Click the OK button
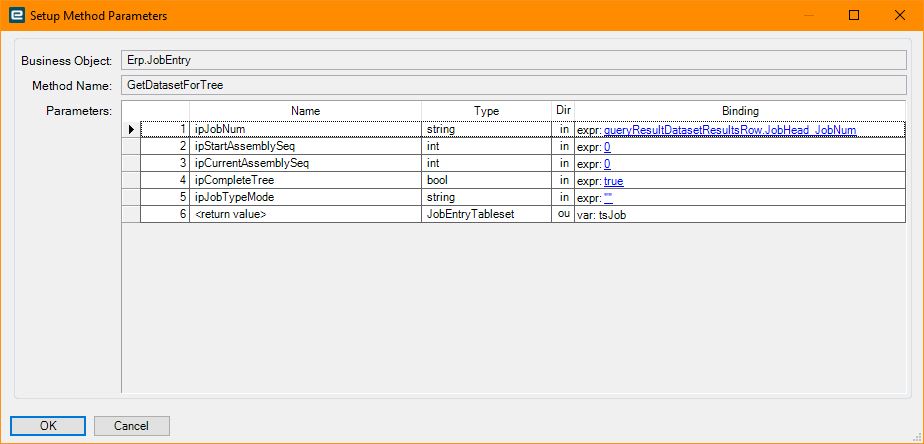 click(x=48, y=426)
